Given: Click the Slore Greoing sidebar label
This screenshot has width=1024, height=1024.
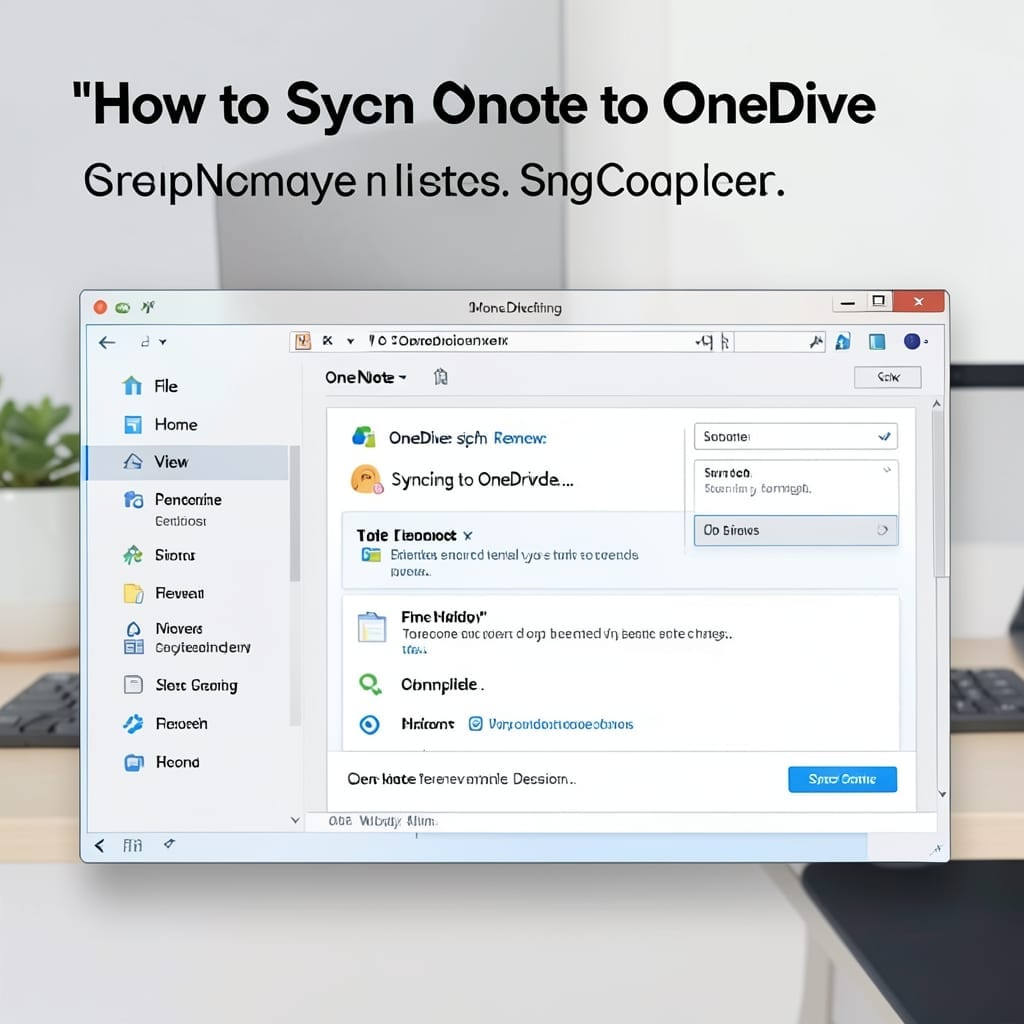Looking at the screenshot, I should click(x=197, y=685).
